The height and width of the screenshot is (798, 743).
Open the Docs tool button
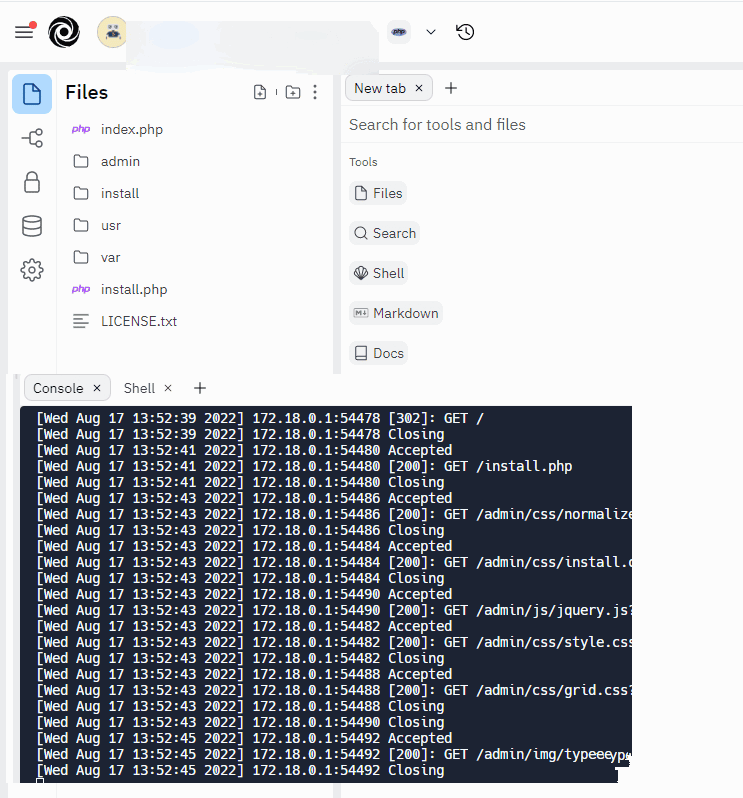[x=379, y=353]
